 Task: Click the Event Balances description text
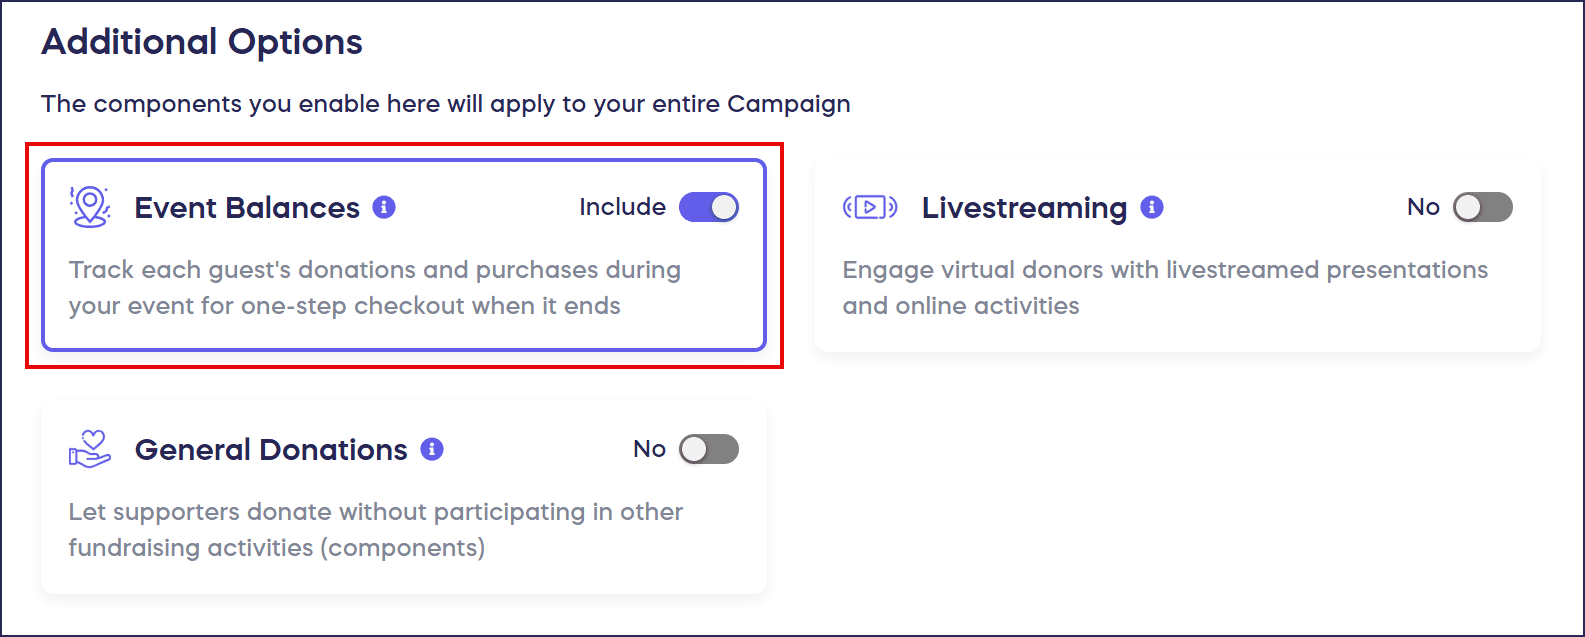click(x=374, y=288)
